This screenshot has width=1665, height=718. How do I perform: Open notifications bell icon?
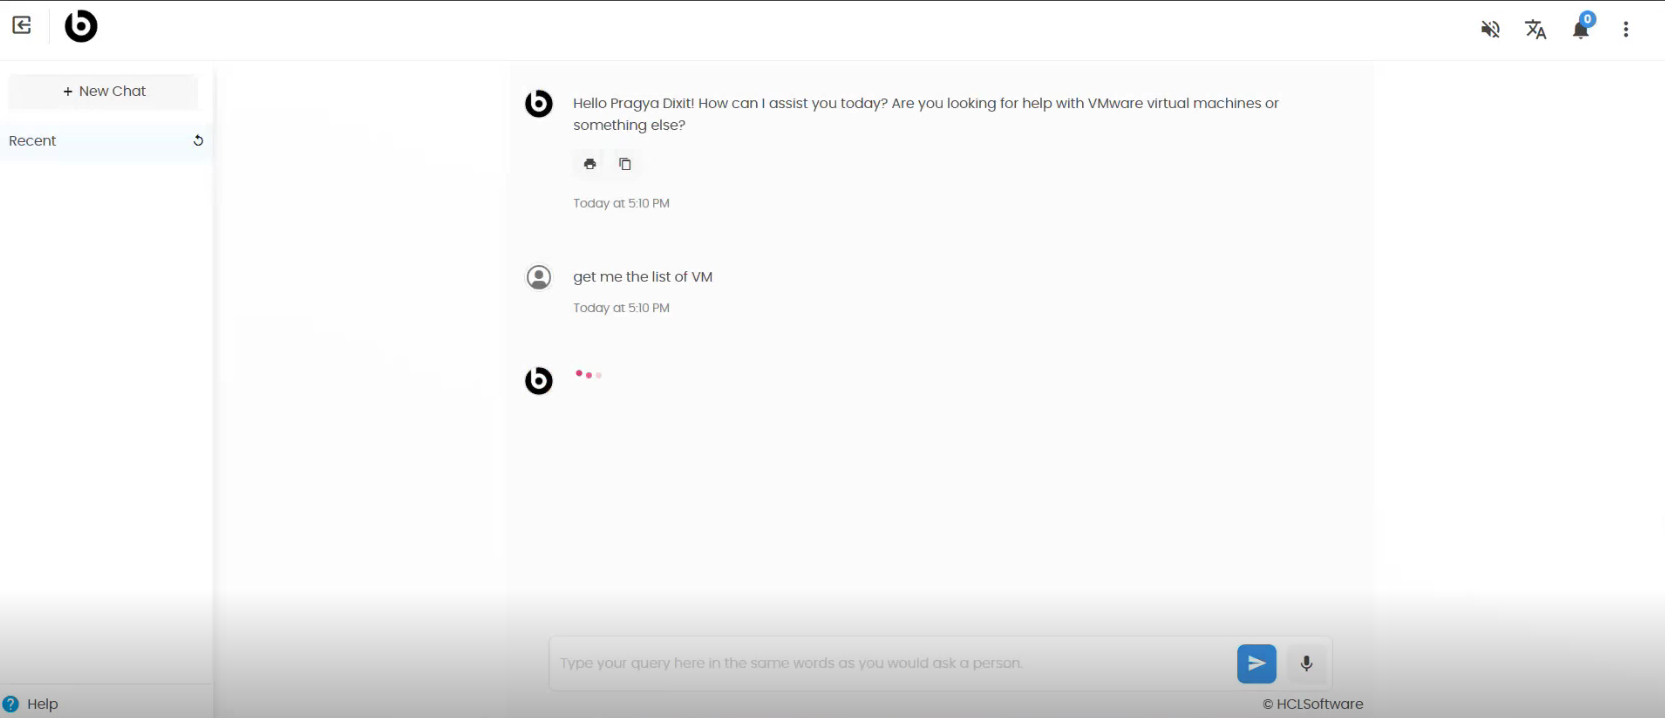[x=1580, y=30]
